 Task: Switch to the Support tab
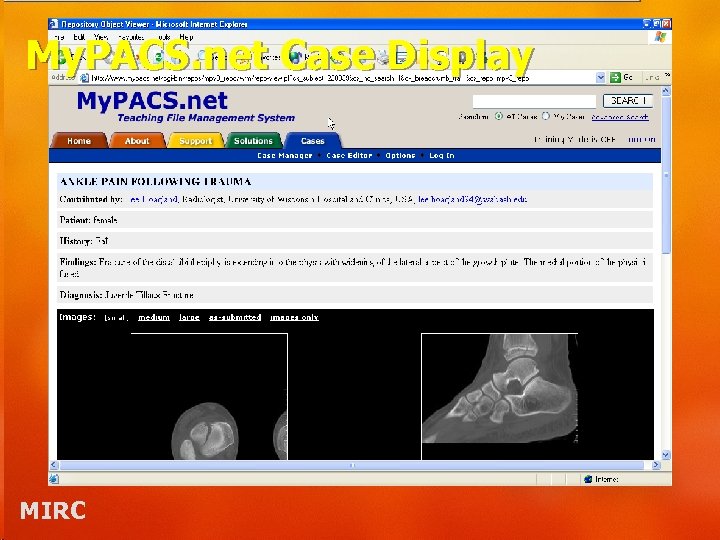(x=196, y=141)
